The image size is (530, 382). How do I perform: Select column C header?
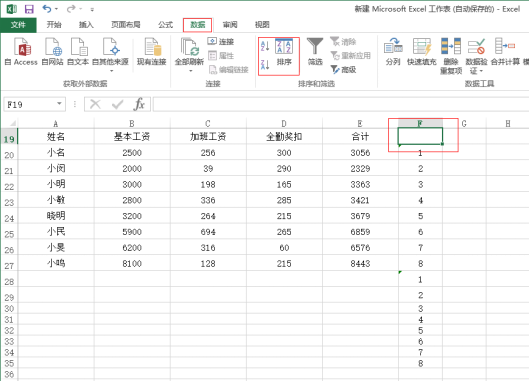[x=208, y=124]
